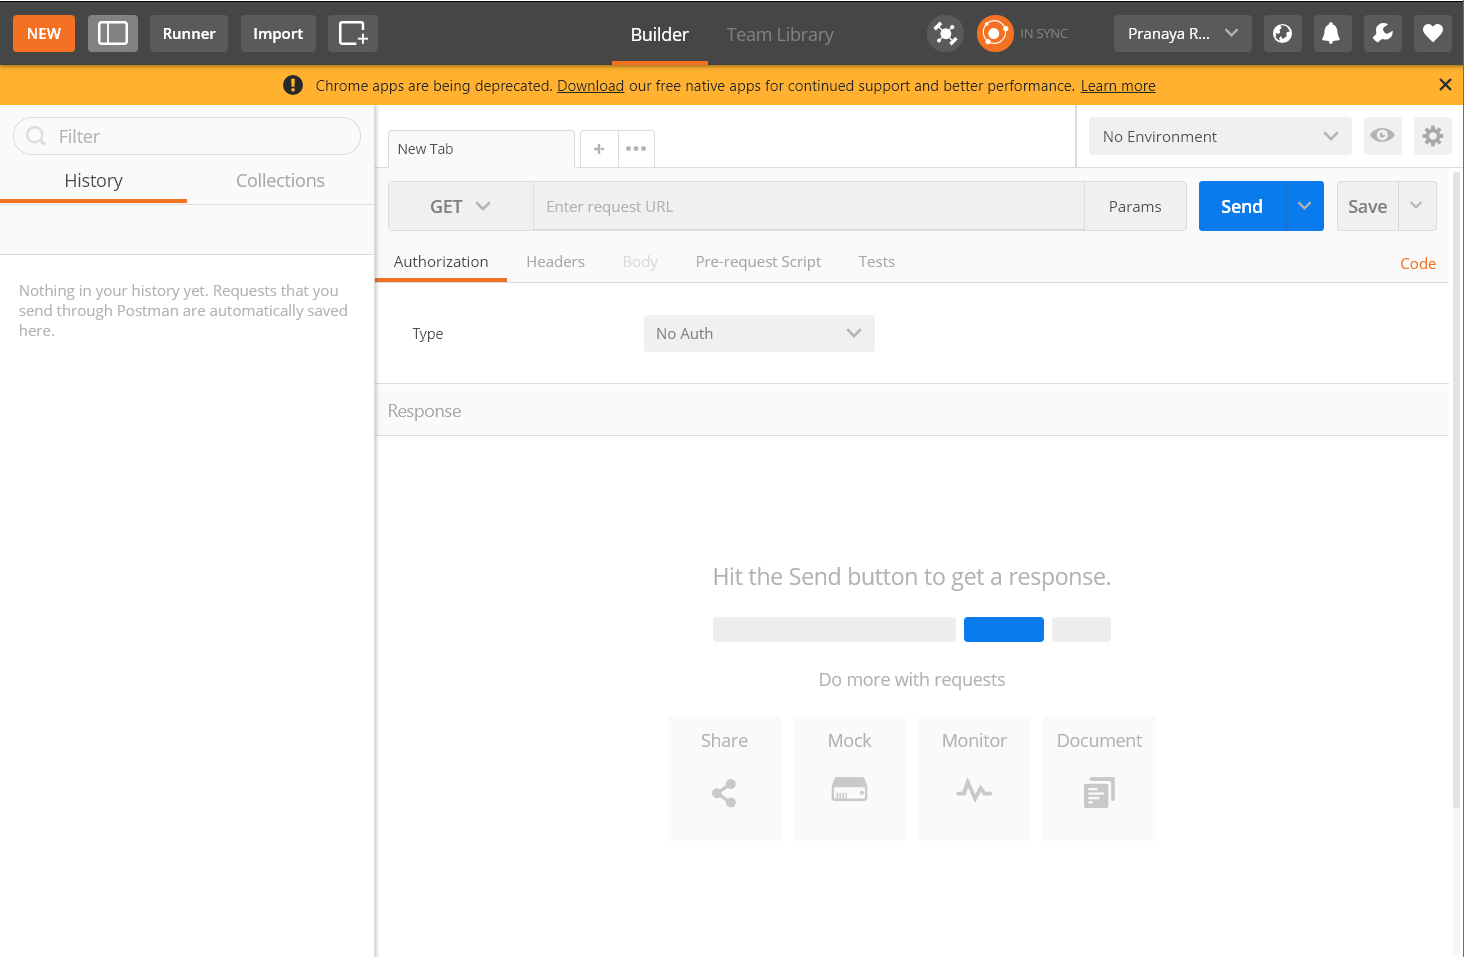Image resolution: width=1464 pixels, height=957 pixels.
Task: Click the blue progress bar segment
Action: click(1003, 629)
